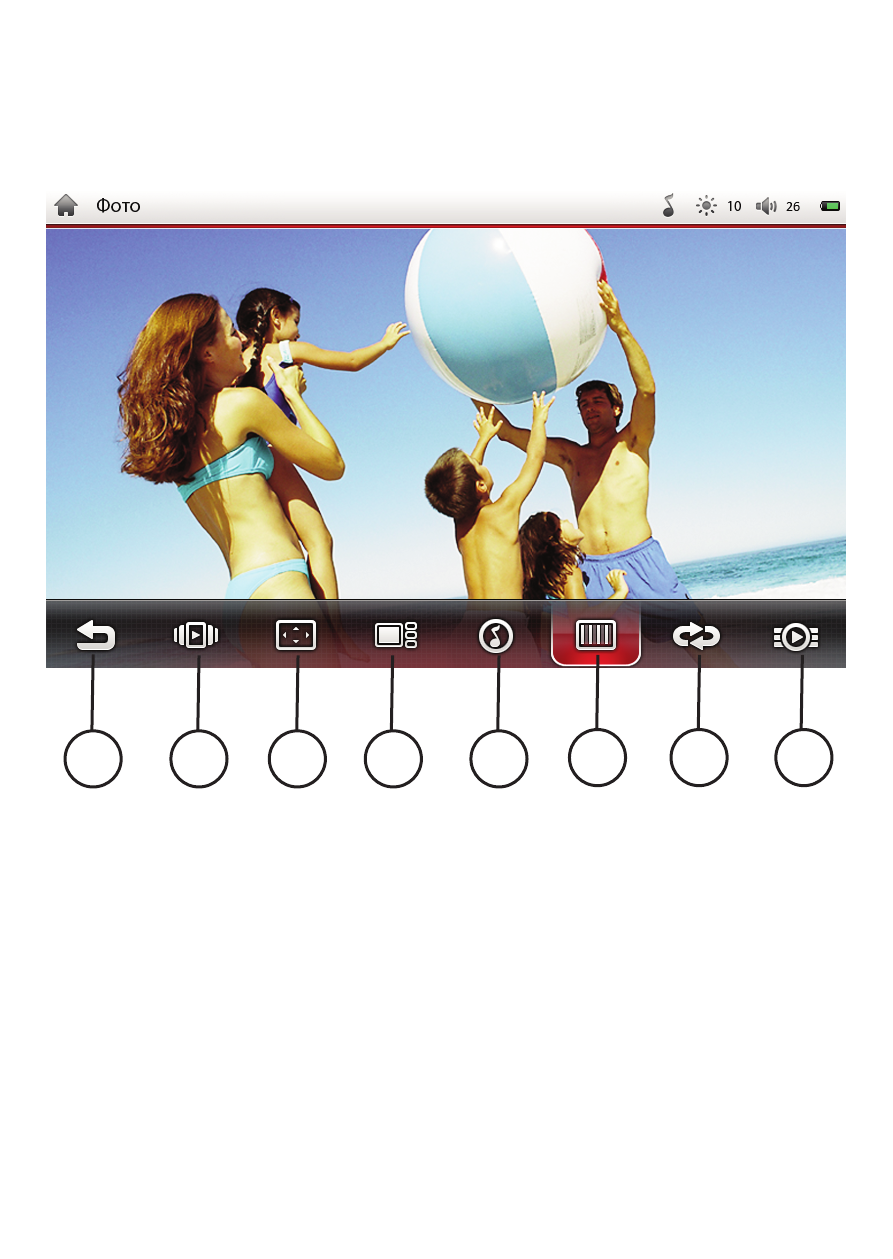Image resolution: width=893 pixels, height=1259 pixels.
Task: Click the back arrow icon in the bottom toolbar
Action: [96, 636]
